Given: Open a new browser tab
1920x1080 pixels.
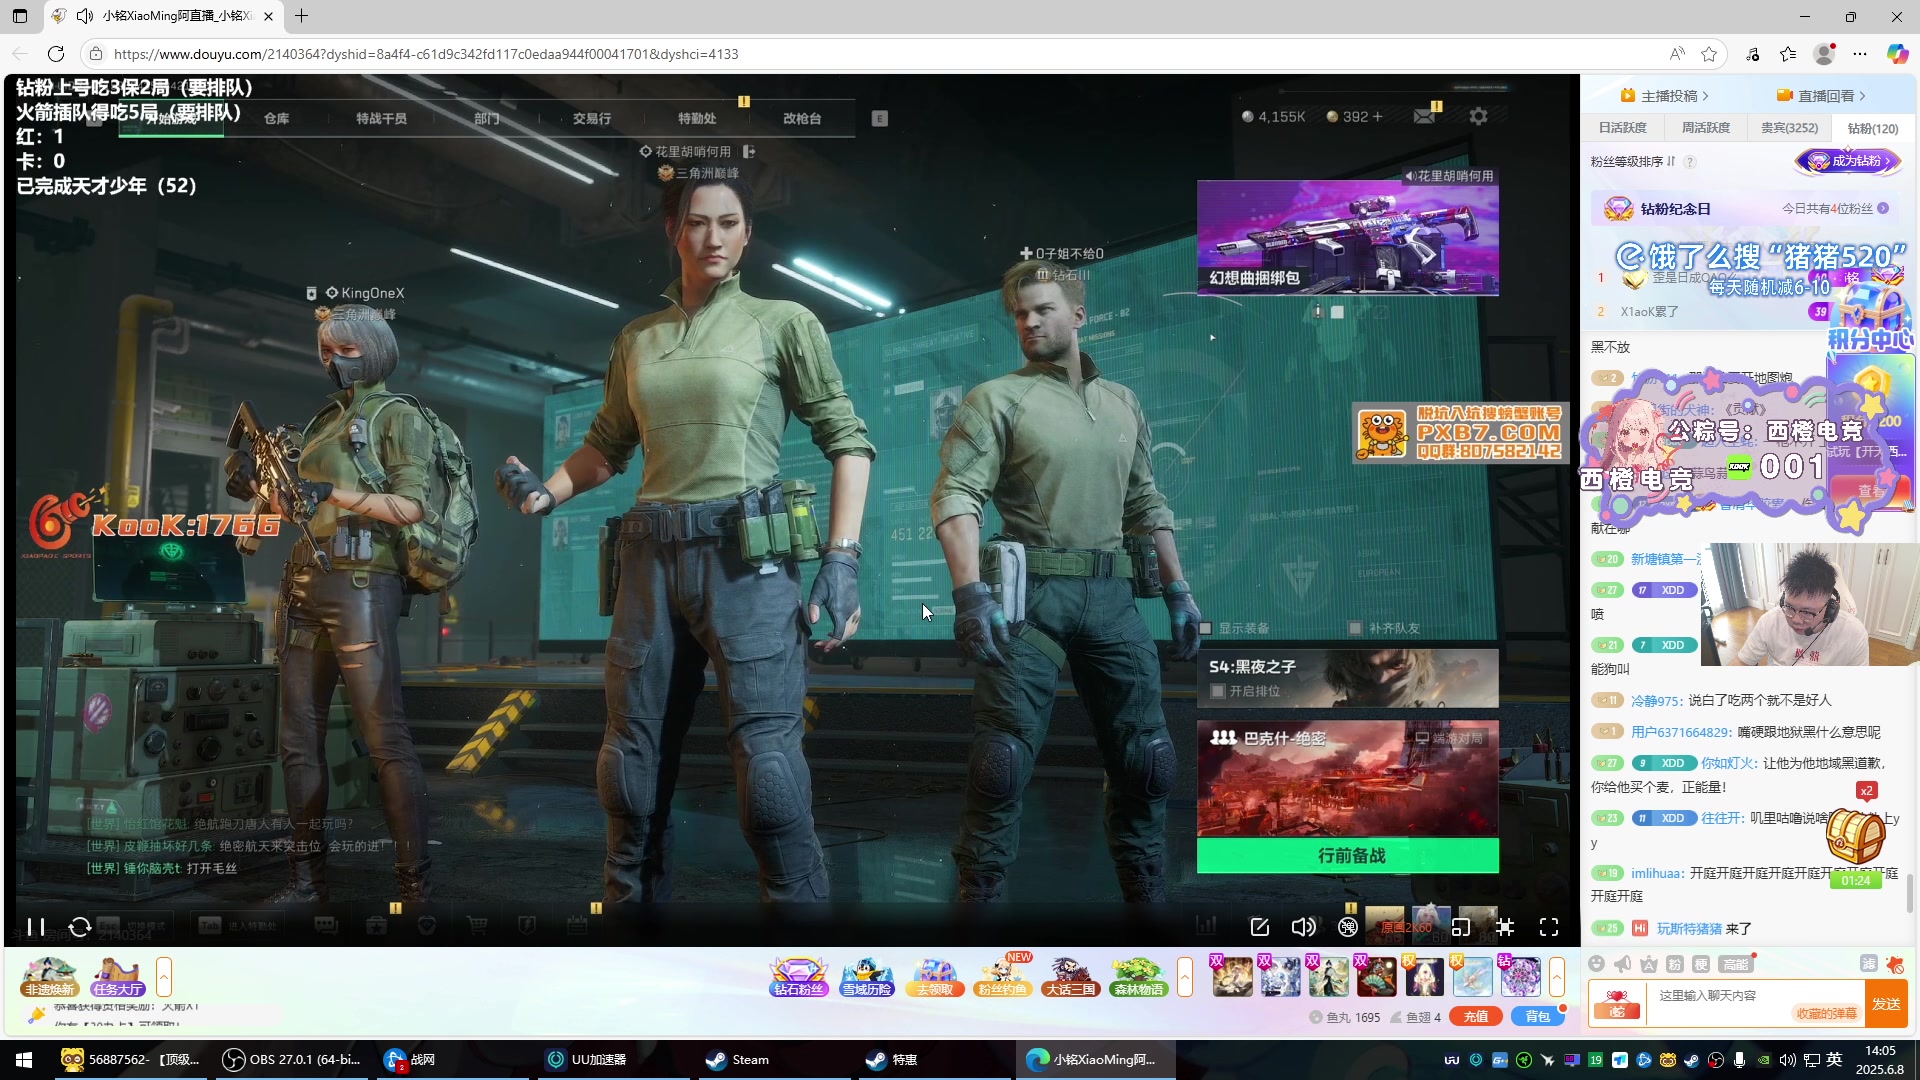Looking at the screenshot, I should coord(301,16).
